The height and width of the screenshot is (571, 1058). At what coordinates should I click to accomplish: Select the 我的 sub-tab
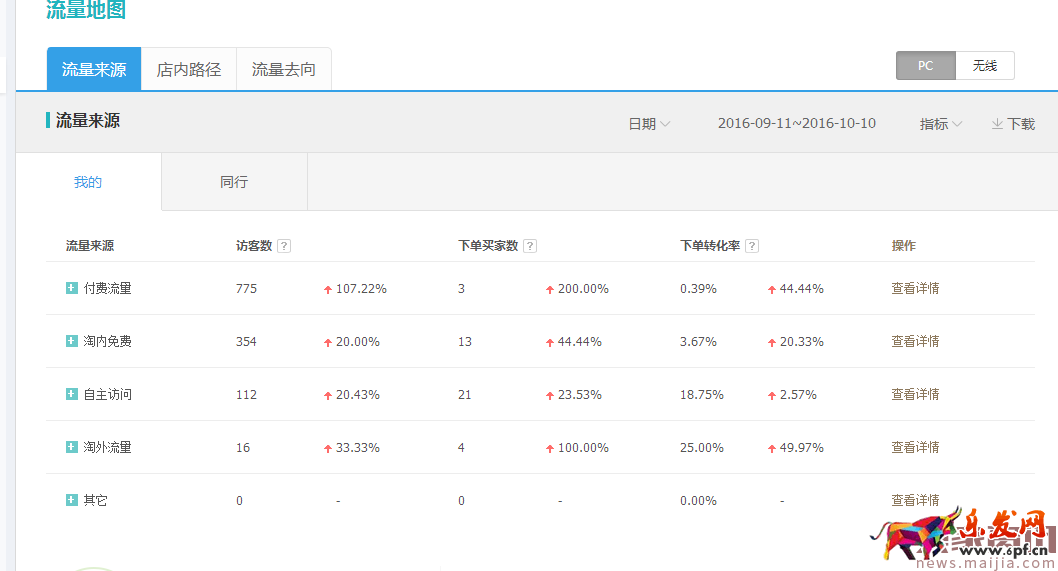[88, 182]
